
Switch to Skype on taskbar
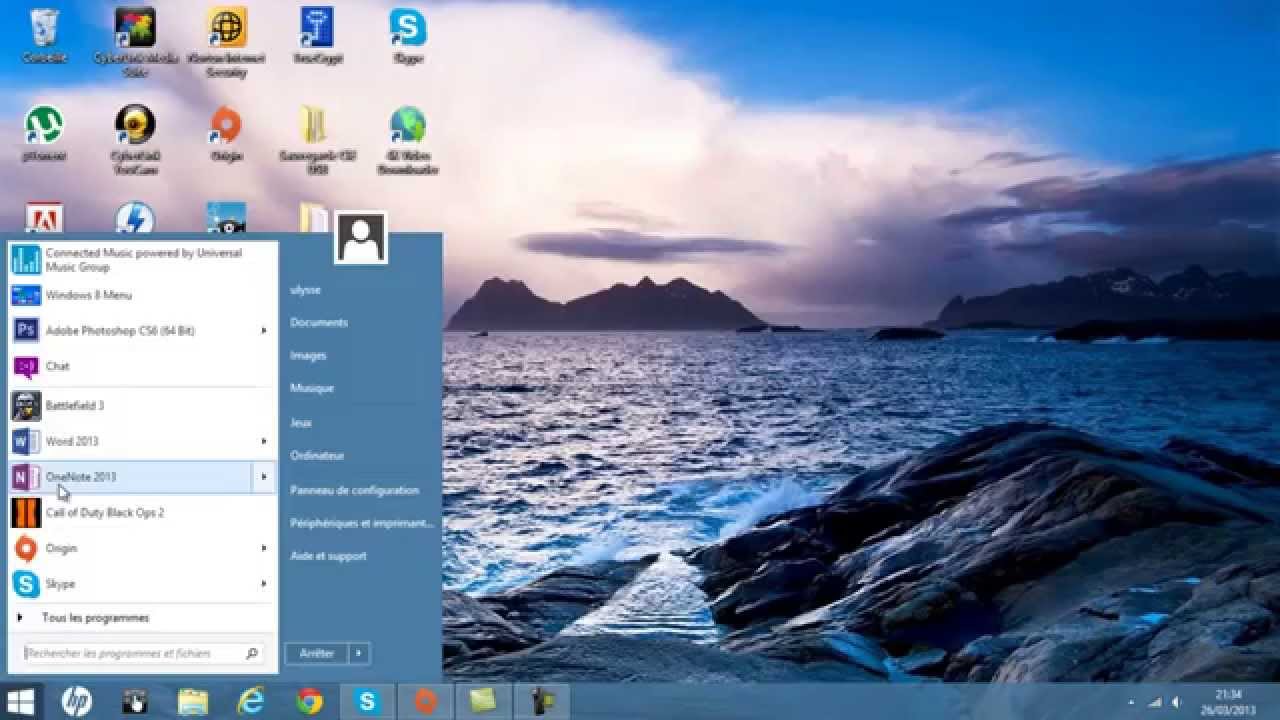point(367,702)
